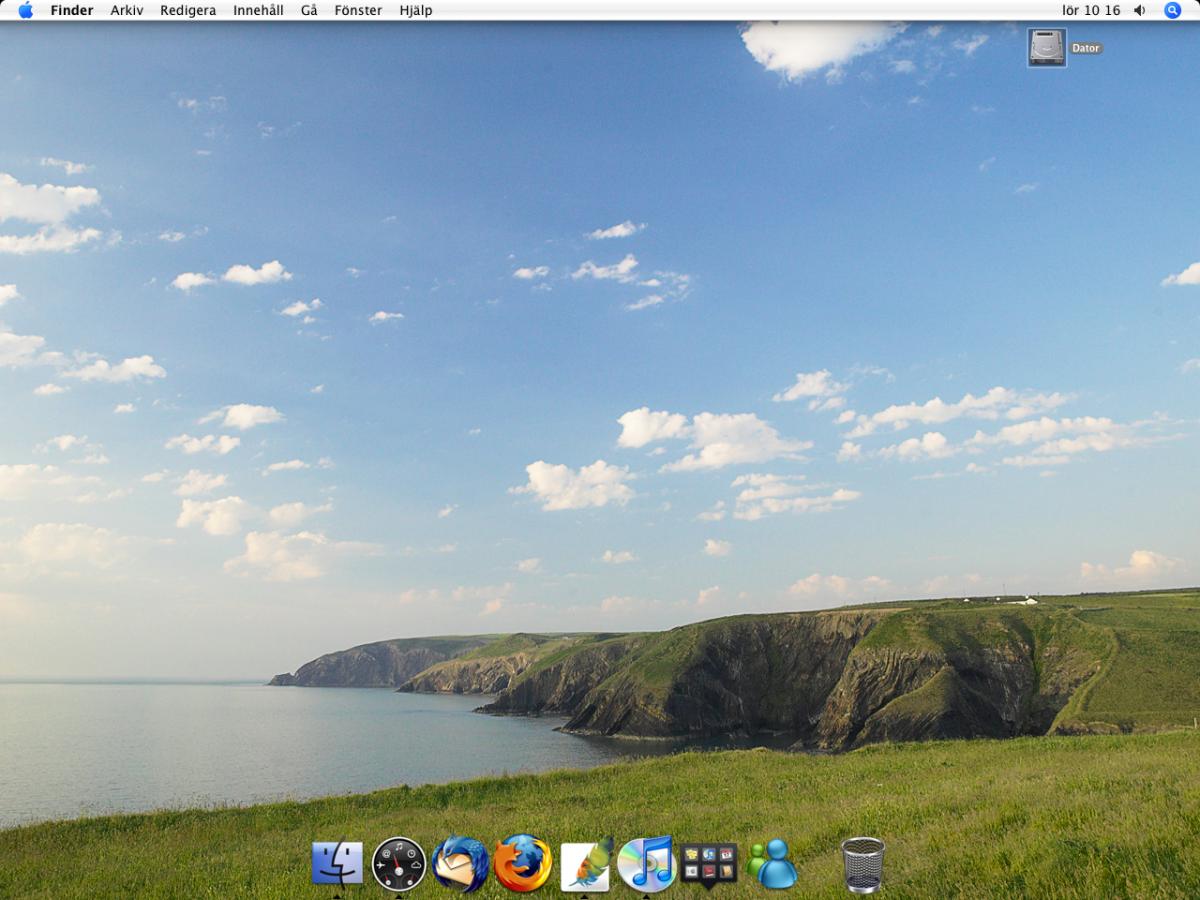Open the Arkiv menu
Image resolution: width=1200 pixels, height=900 pixels.
[127, 10]
